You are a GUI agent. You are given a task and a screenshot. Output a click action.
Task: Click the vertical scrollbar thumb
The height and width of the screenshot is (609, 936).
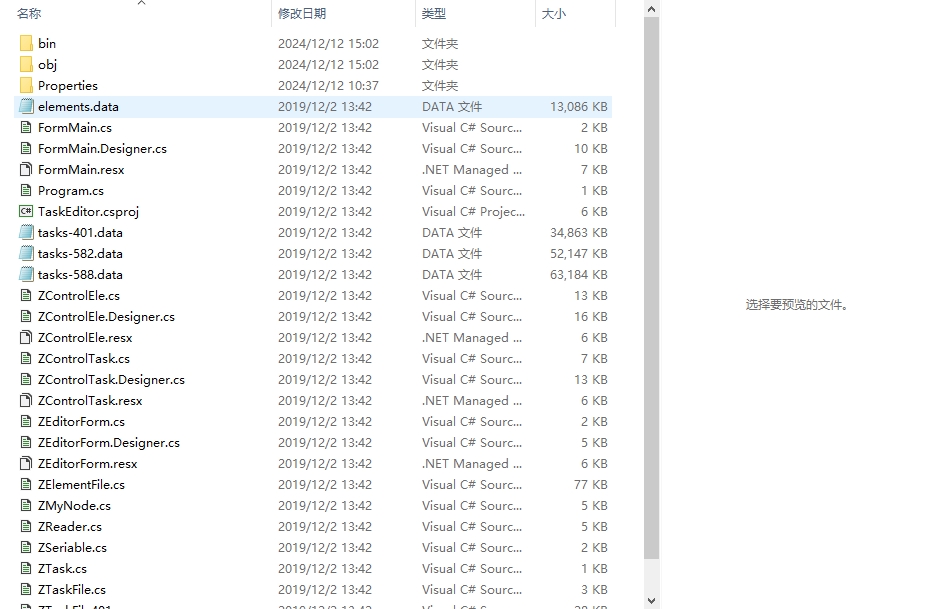pos(651,288)
